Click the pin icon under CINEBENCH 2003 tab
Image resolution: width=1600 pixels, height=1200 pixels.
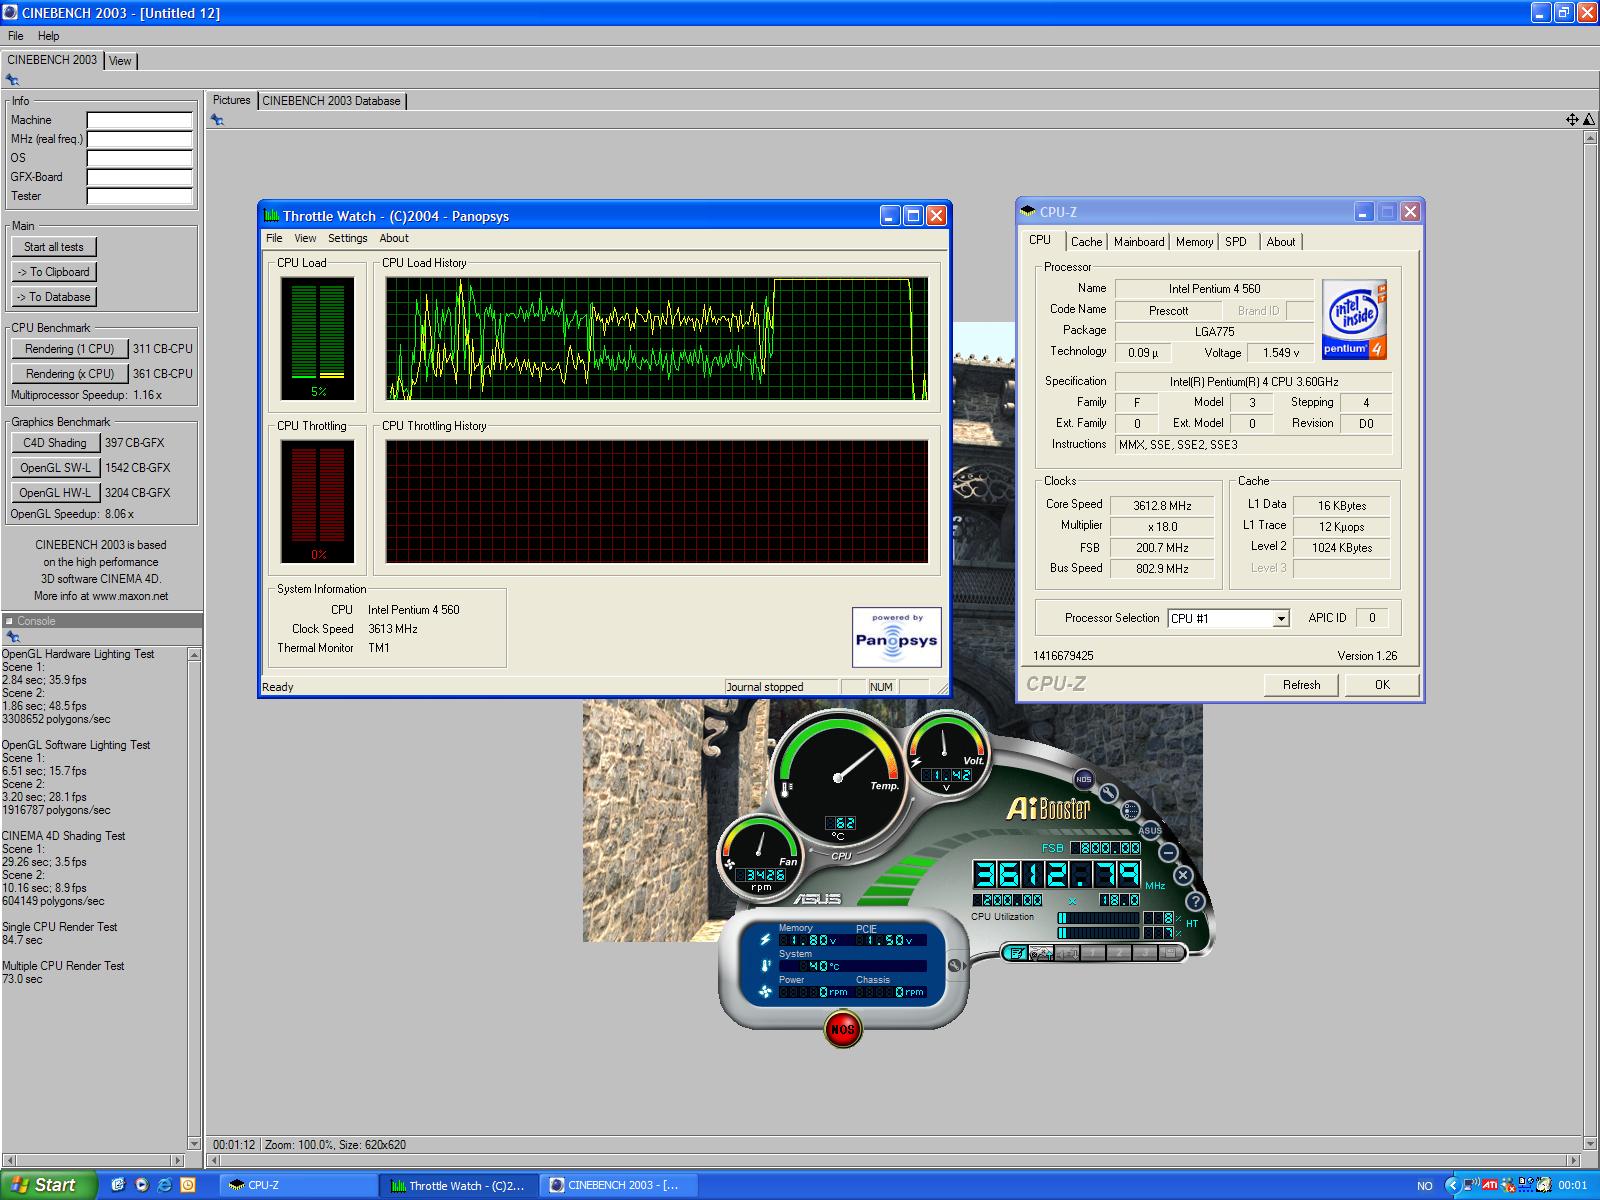(x=12, y=80)
